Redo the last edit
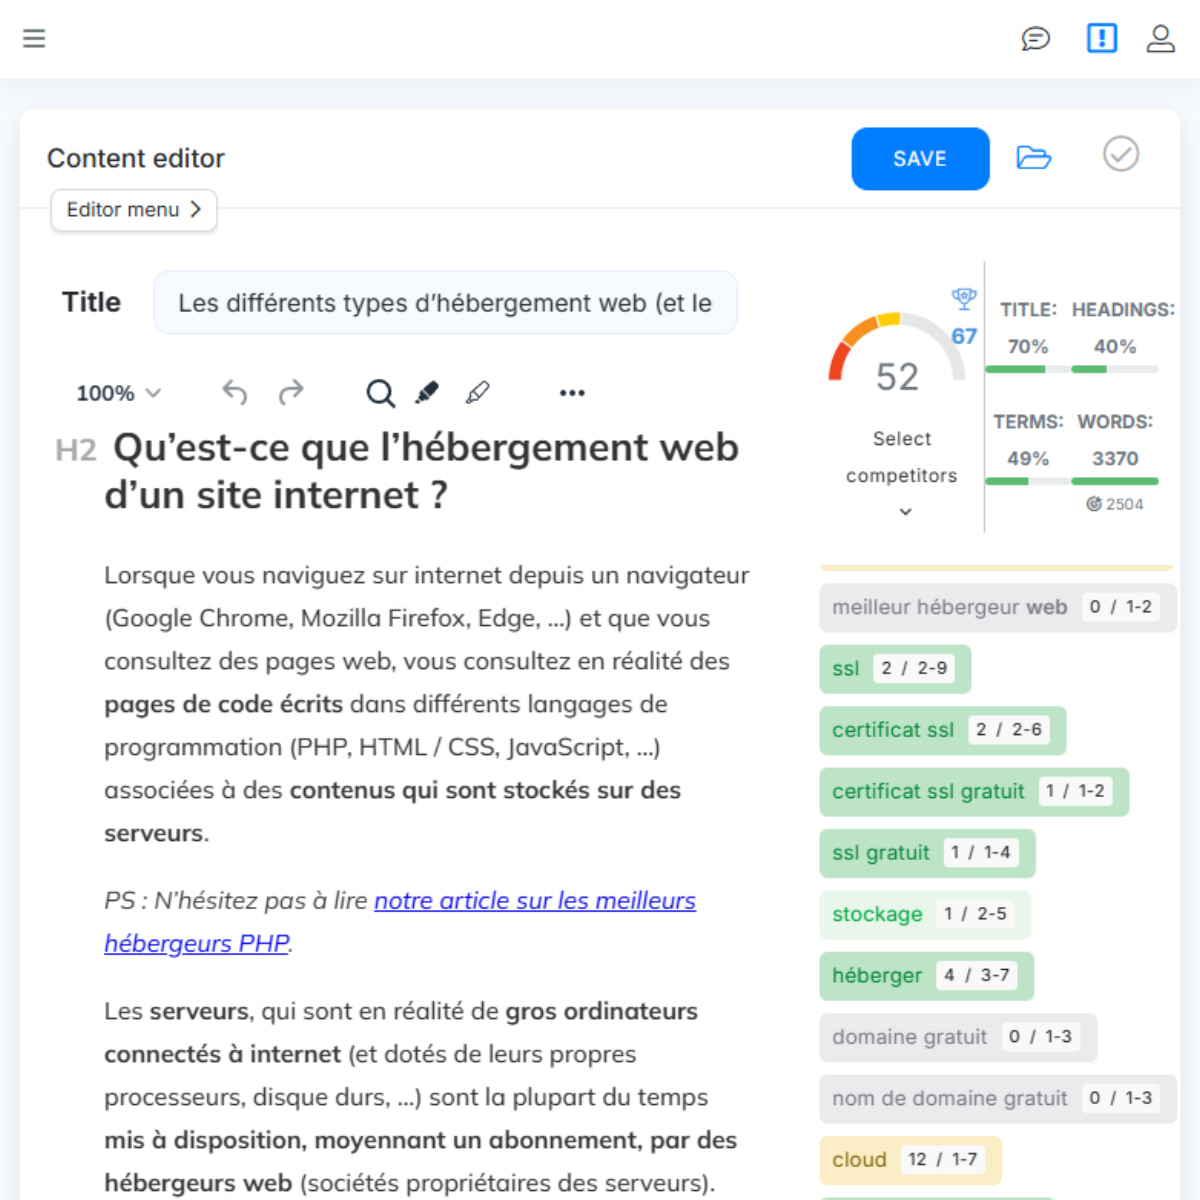Viewport: 1200px width, 1200px height. [291, 392]
